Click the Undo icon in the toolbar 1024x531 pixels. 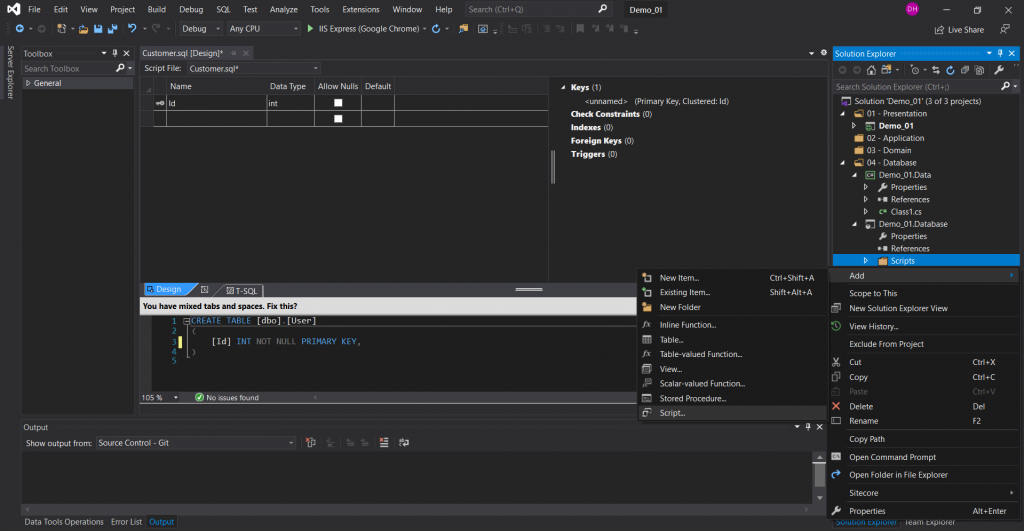pyautogui.click(x=132, y=29)
